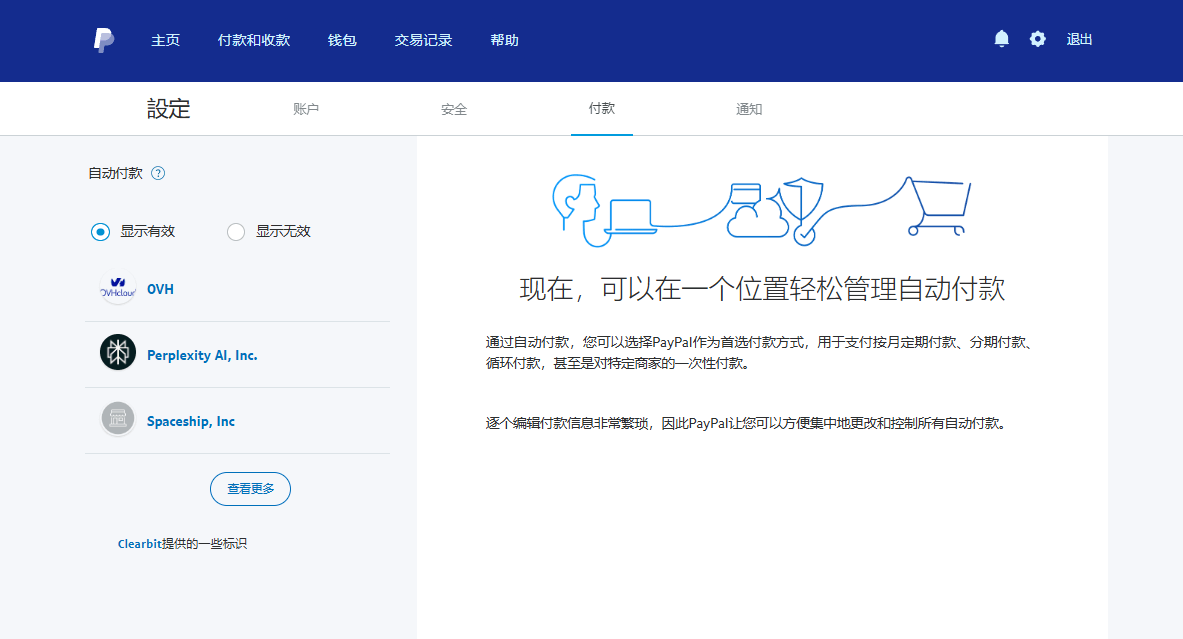Switch to the 账户 tab
The width and height of the screenshot is (1183, 639).
[306, 109]
